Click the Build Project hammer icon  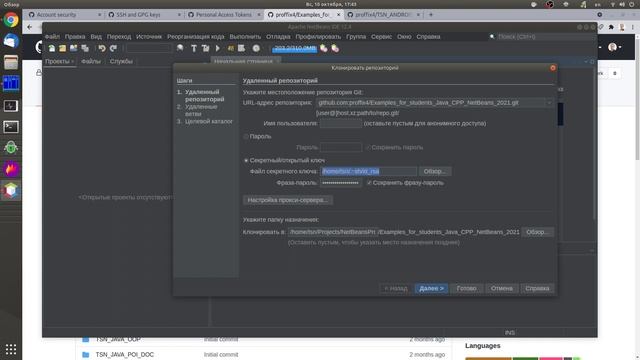(x=194, y=49)
